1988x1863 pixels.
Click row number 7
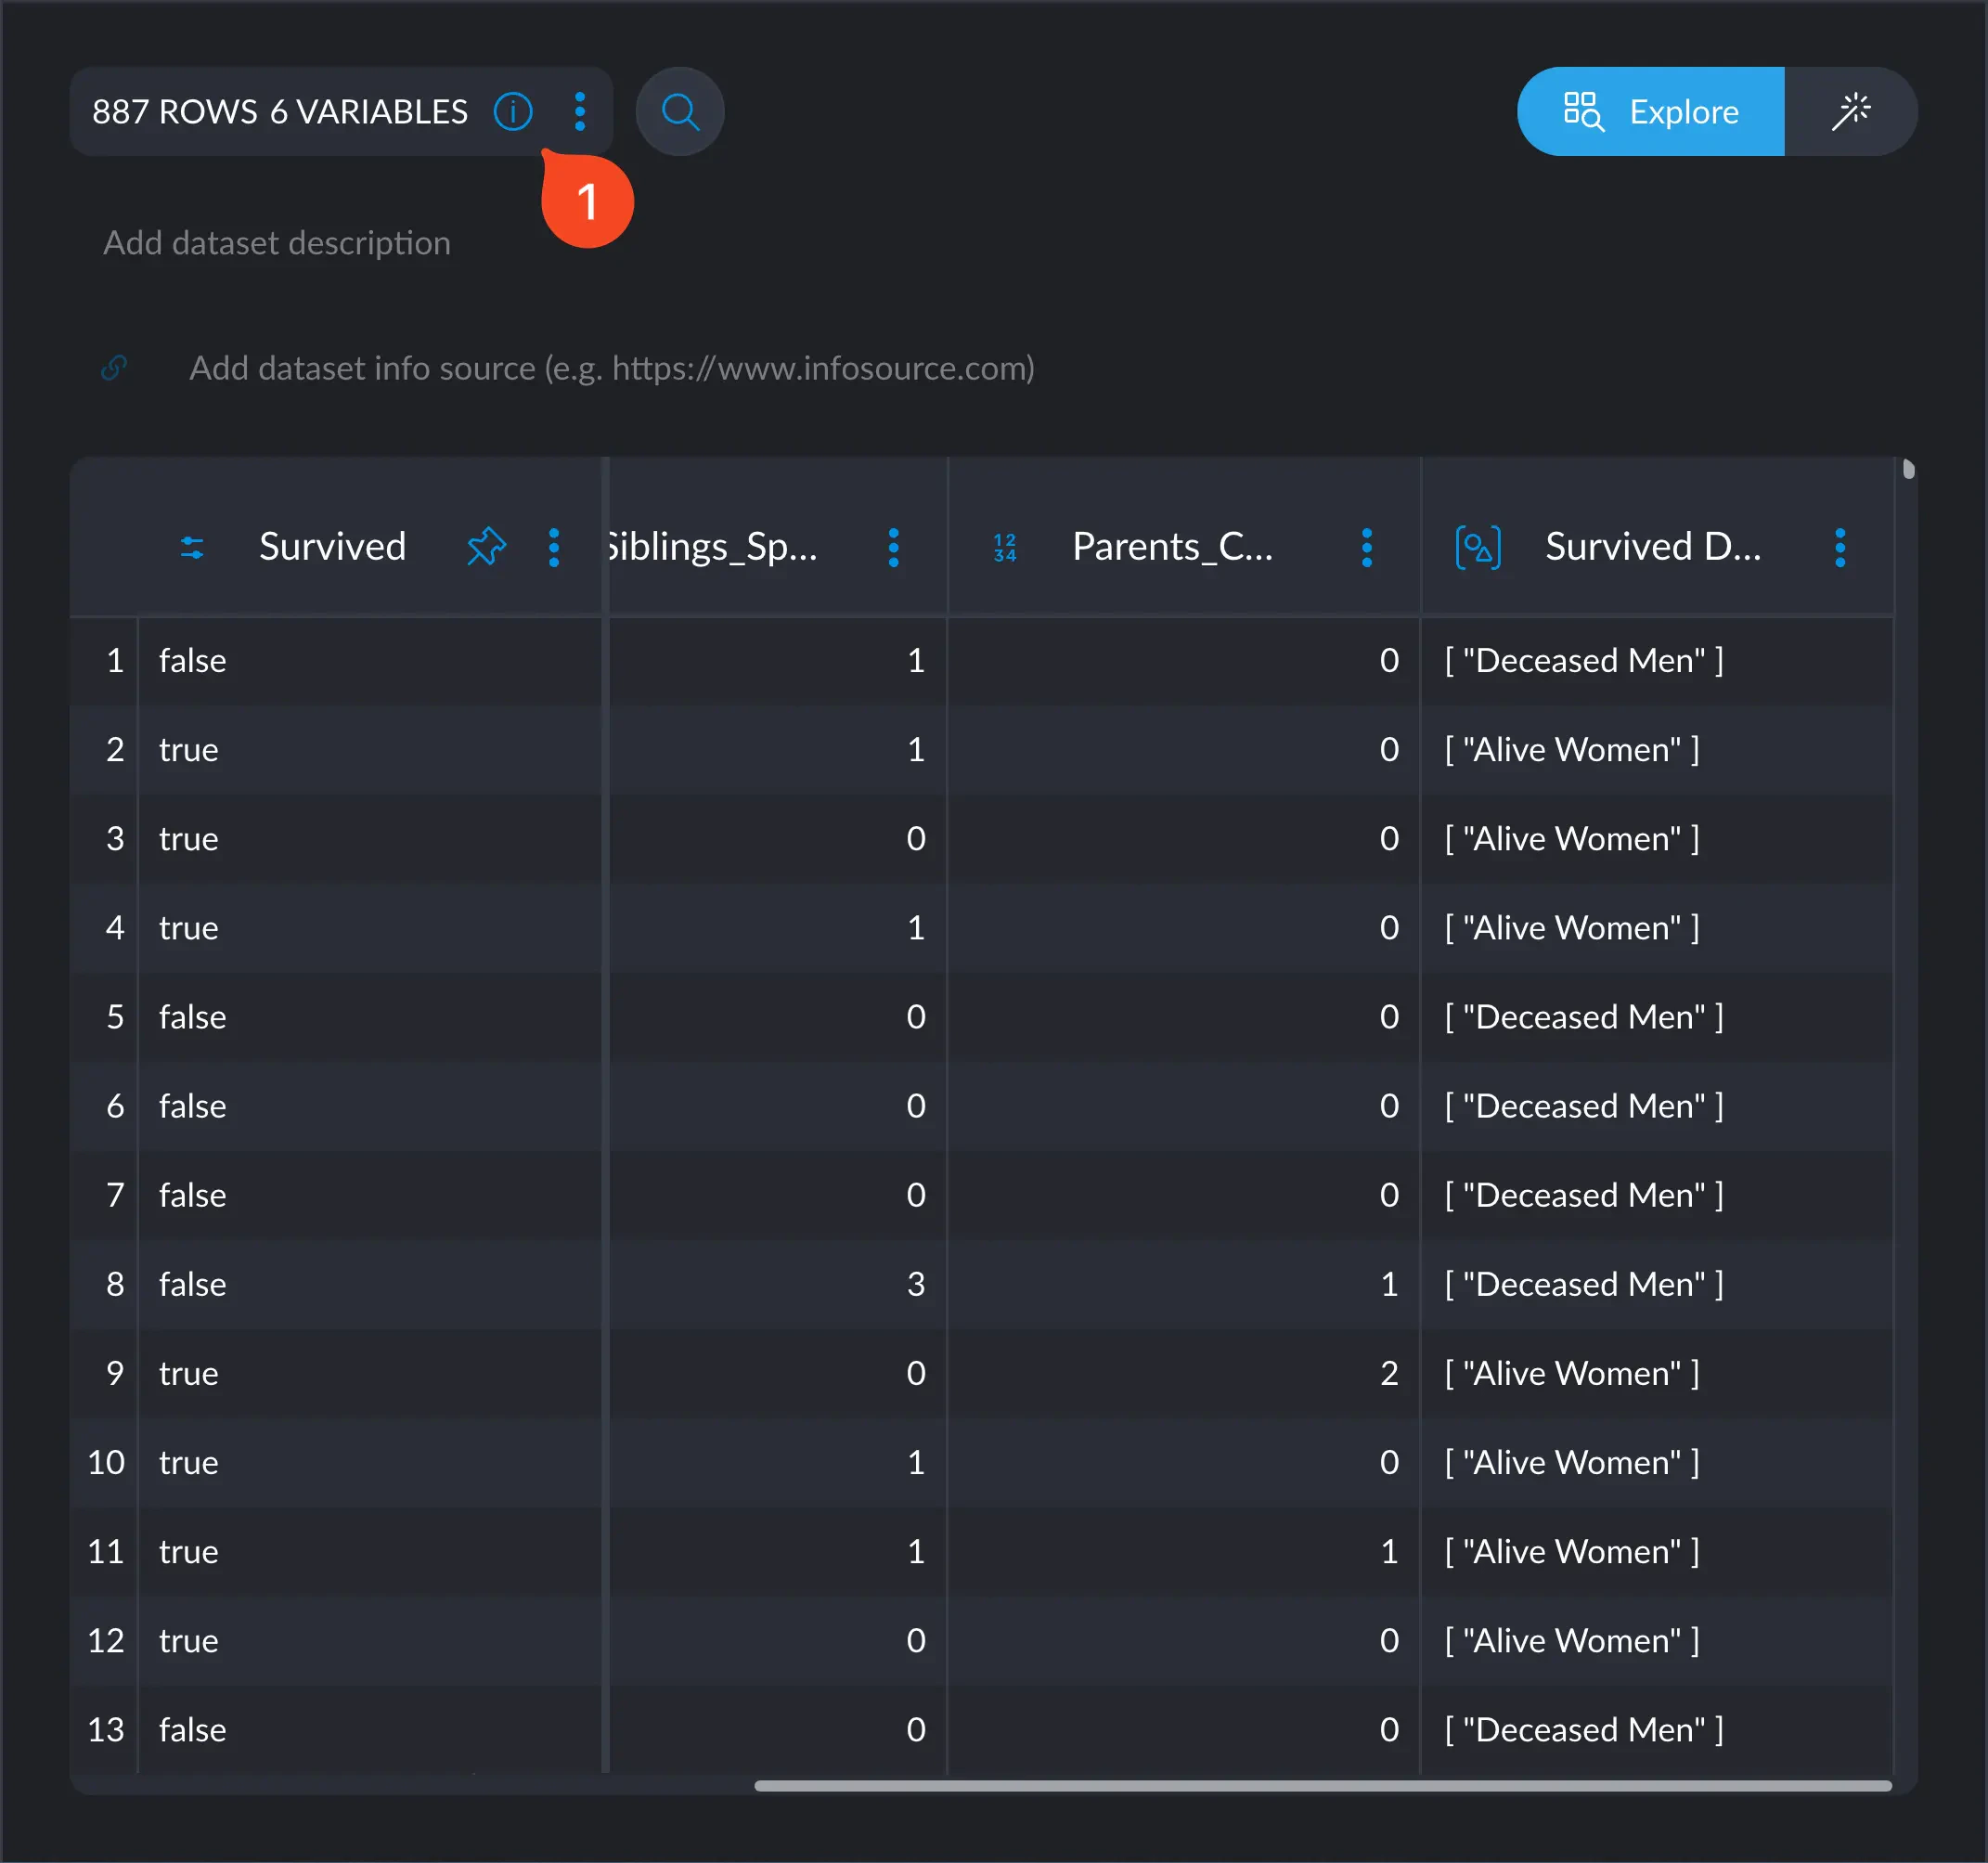(x=115, y=1195)
